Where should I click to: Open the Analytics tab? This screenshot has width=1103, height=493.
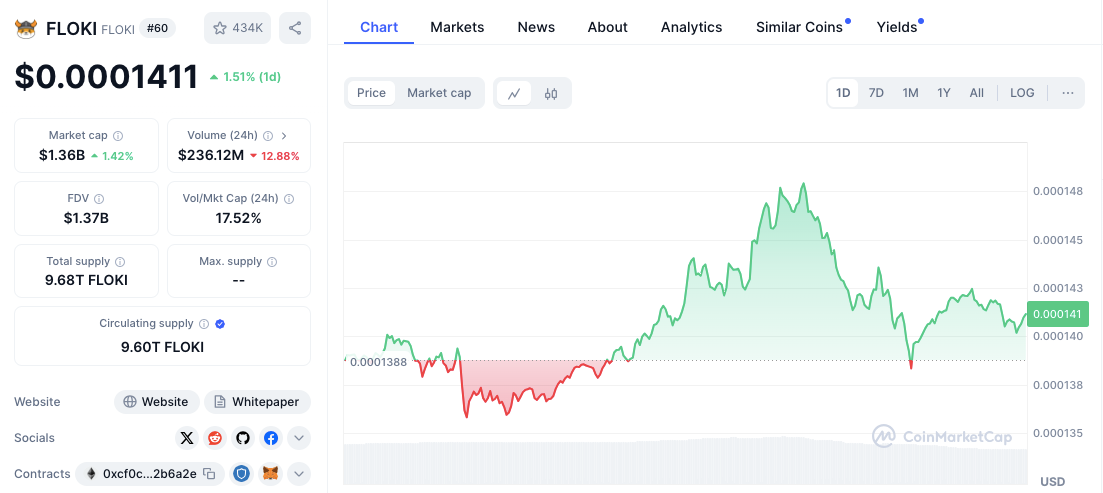coord(691,27)
